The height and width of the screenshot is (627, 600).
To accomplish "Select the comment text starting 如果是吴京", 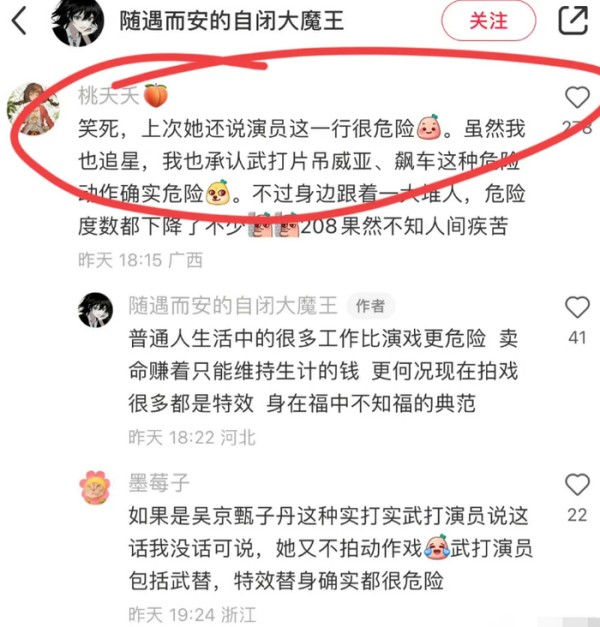I will (x=330, y=548).
